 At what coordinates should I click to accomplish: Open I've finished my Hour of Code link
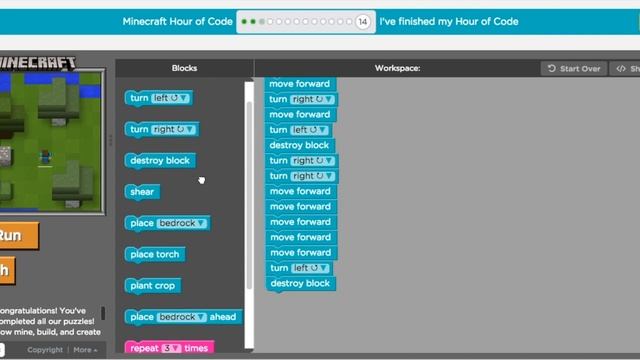(449, 22)
